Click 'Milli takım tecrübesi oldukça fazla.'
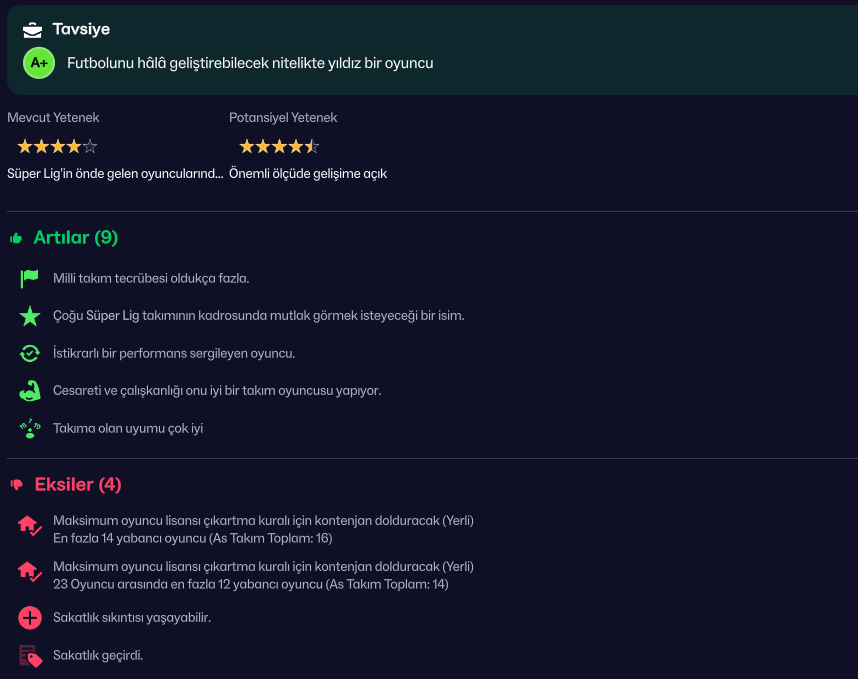 click(x=151, y=278)
